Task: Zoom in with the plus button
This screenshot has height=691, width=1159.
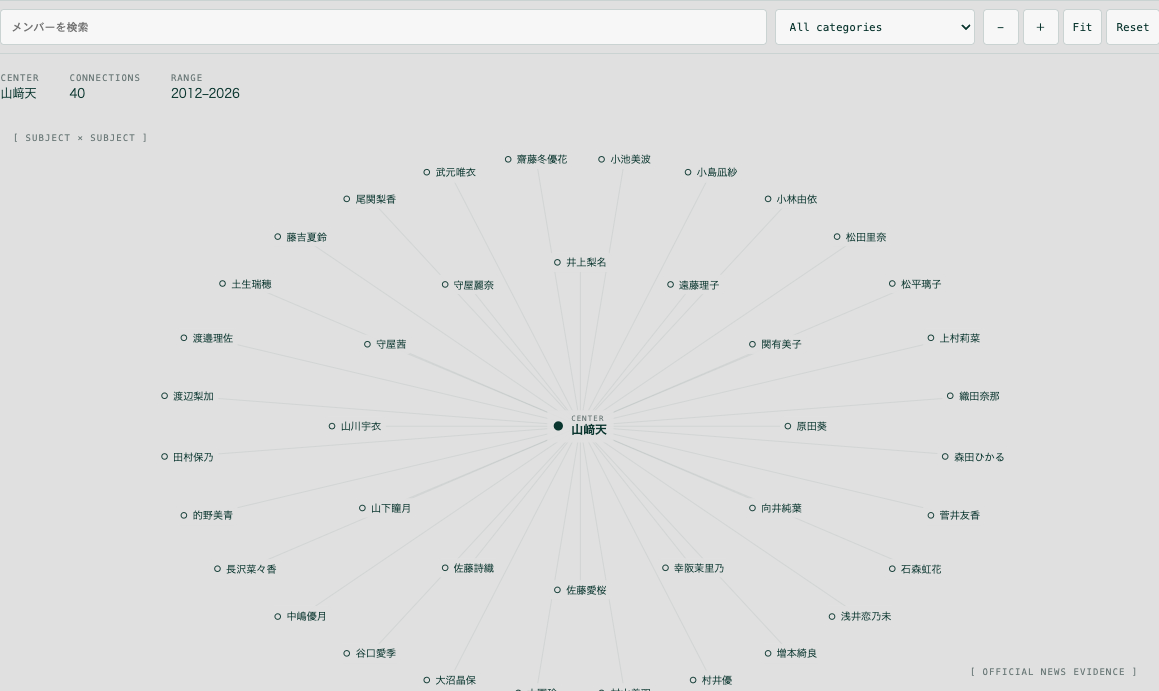Action: coord(1041,27)
